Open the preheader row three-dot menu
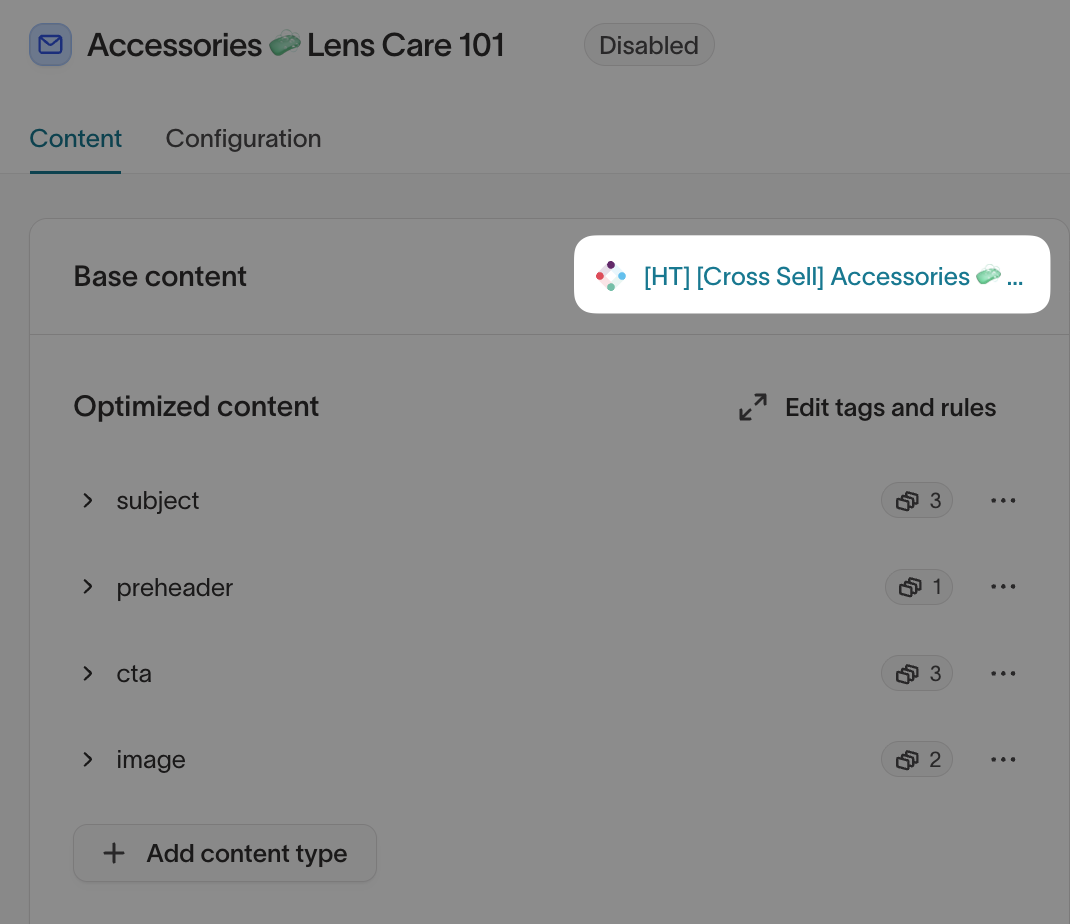The width and height of the screenshot is (1070, 924). click(x=1003, y=587)
